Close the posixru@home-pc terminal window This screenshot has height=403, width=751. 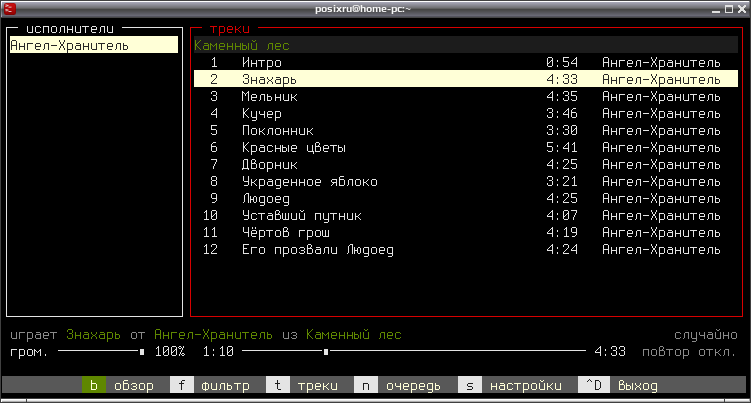click(x=741, y=9)
